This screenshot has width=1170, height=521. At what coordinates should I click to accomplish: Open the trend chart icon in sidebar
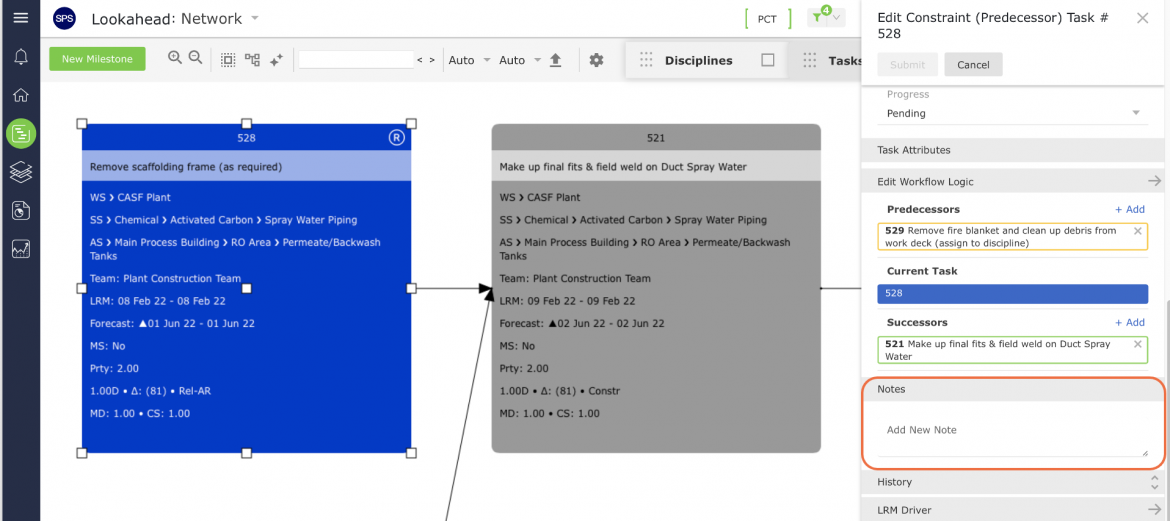[21, 249]
